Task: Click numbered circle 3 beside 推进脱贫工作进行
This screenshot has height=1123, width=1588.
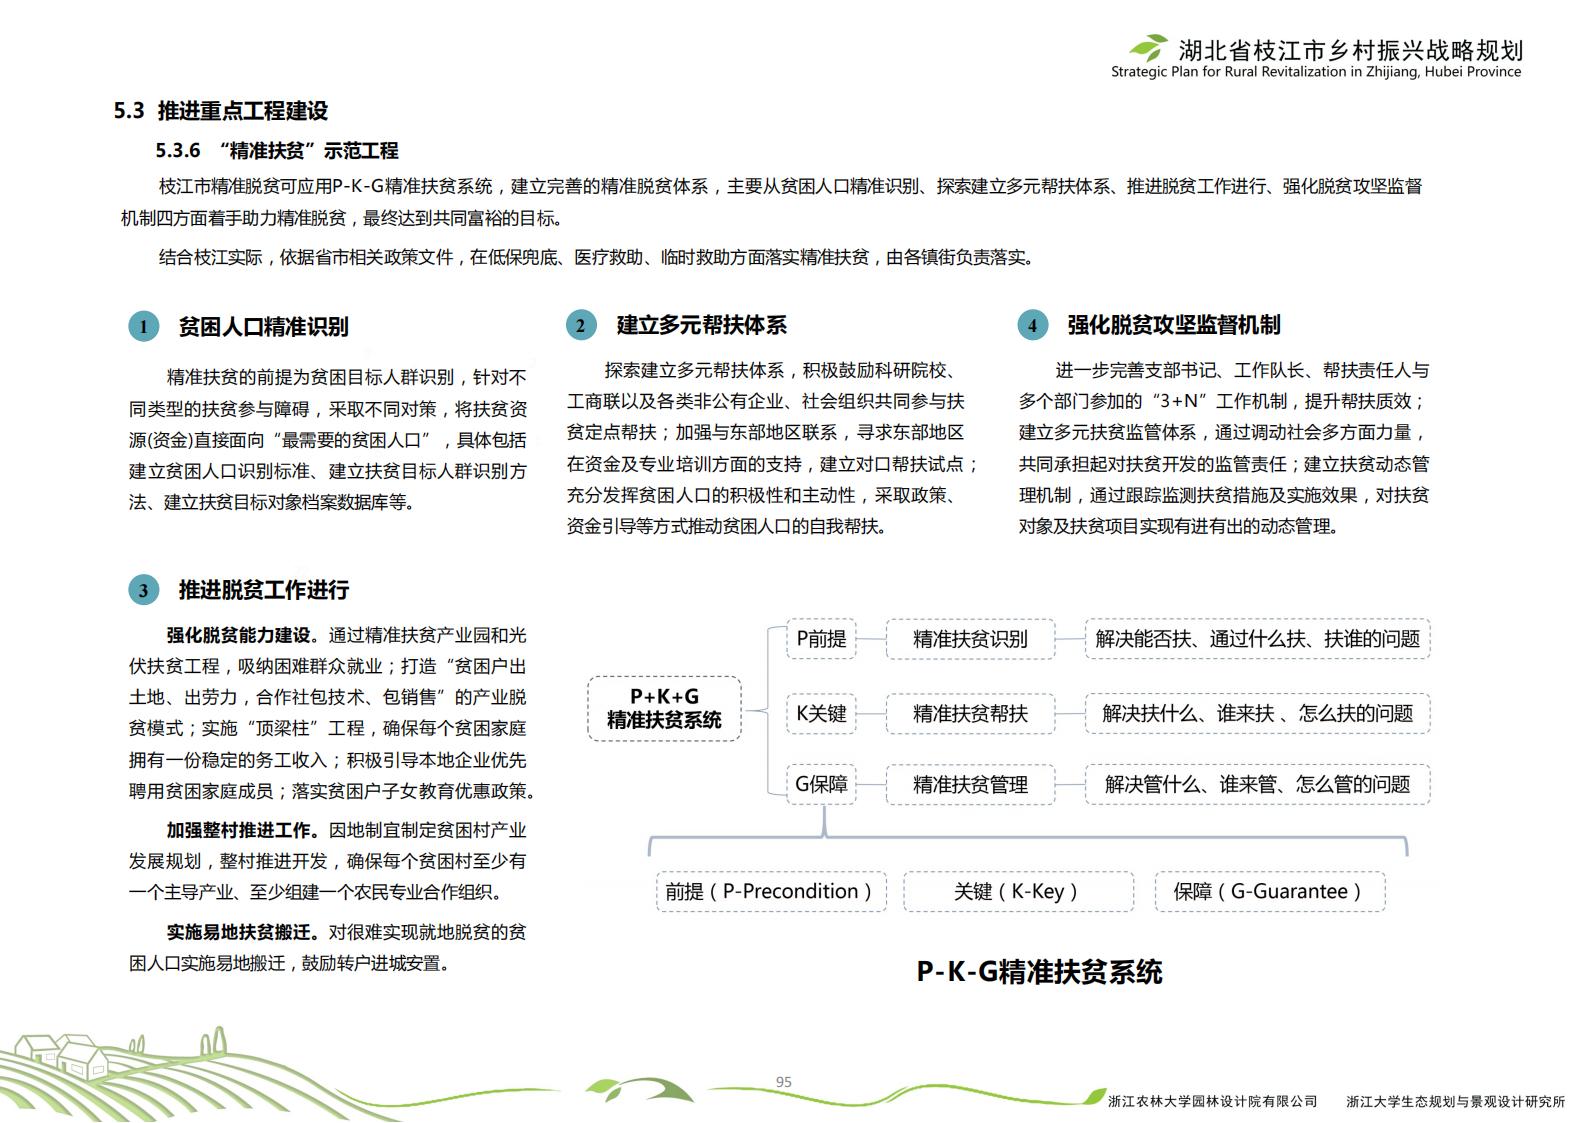Action: [x=143, y=590]
